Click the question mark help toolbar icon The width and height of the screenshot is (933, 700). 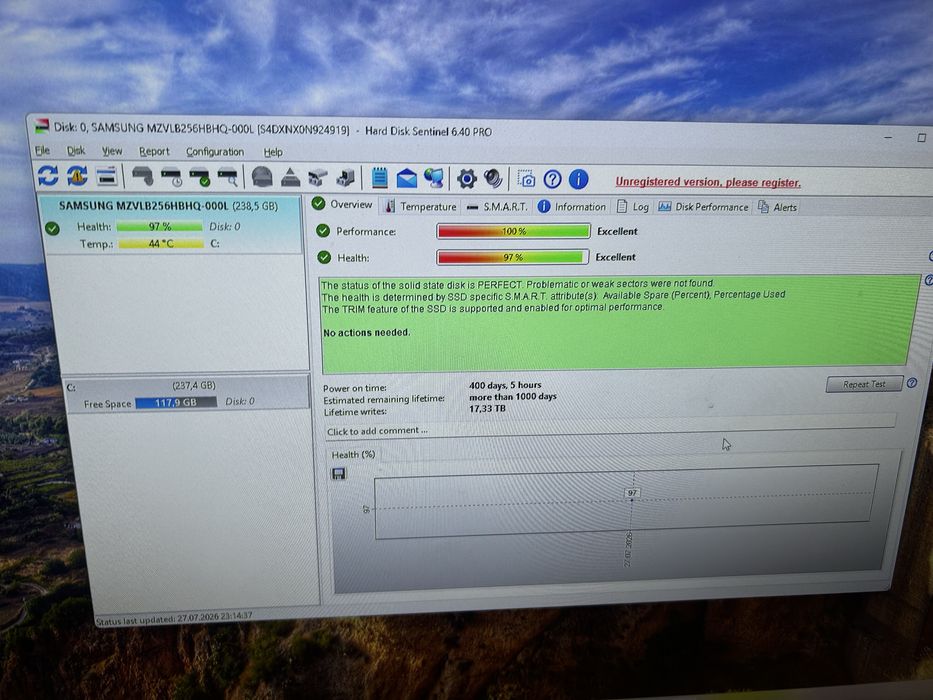point(552,179)
